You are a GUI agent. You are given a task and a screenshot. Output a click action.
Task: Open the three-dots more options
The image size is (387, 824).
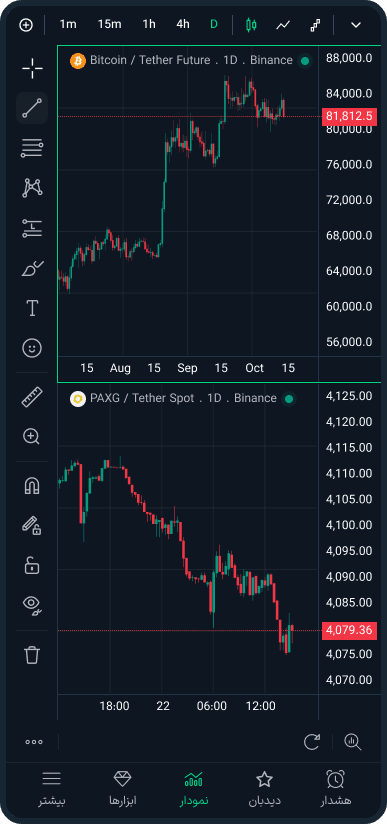coord(34,742)
